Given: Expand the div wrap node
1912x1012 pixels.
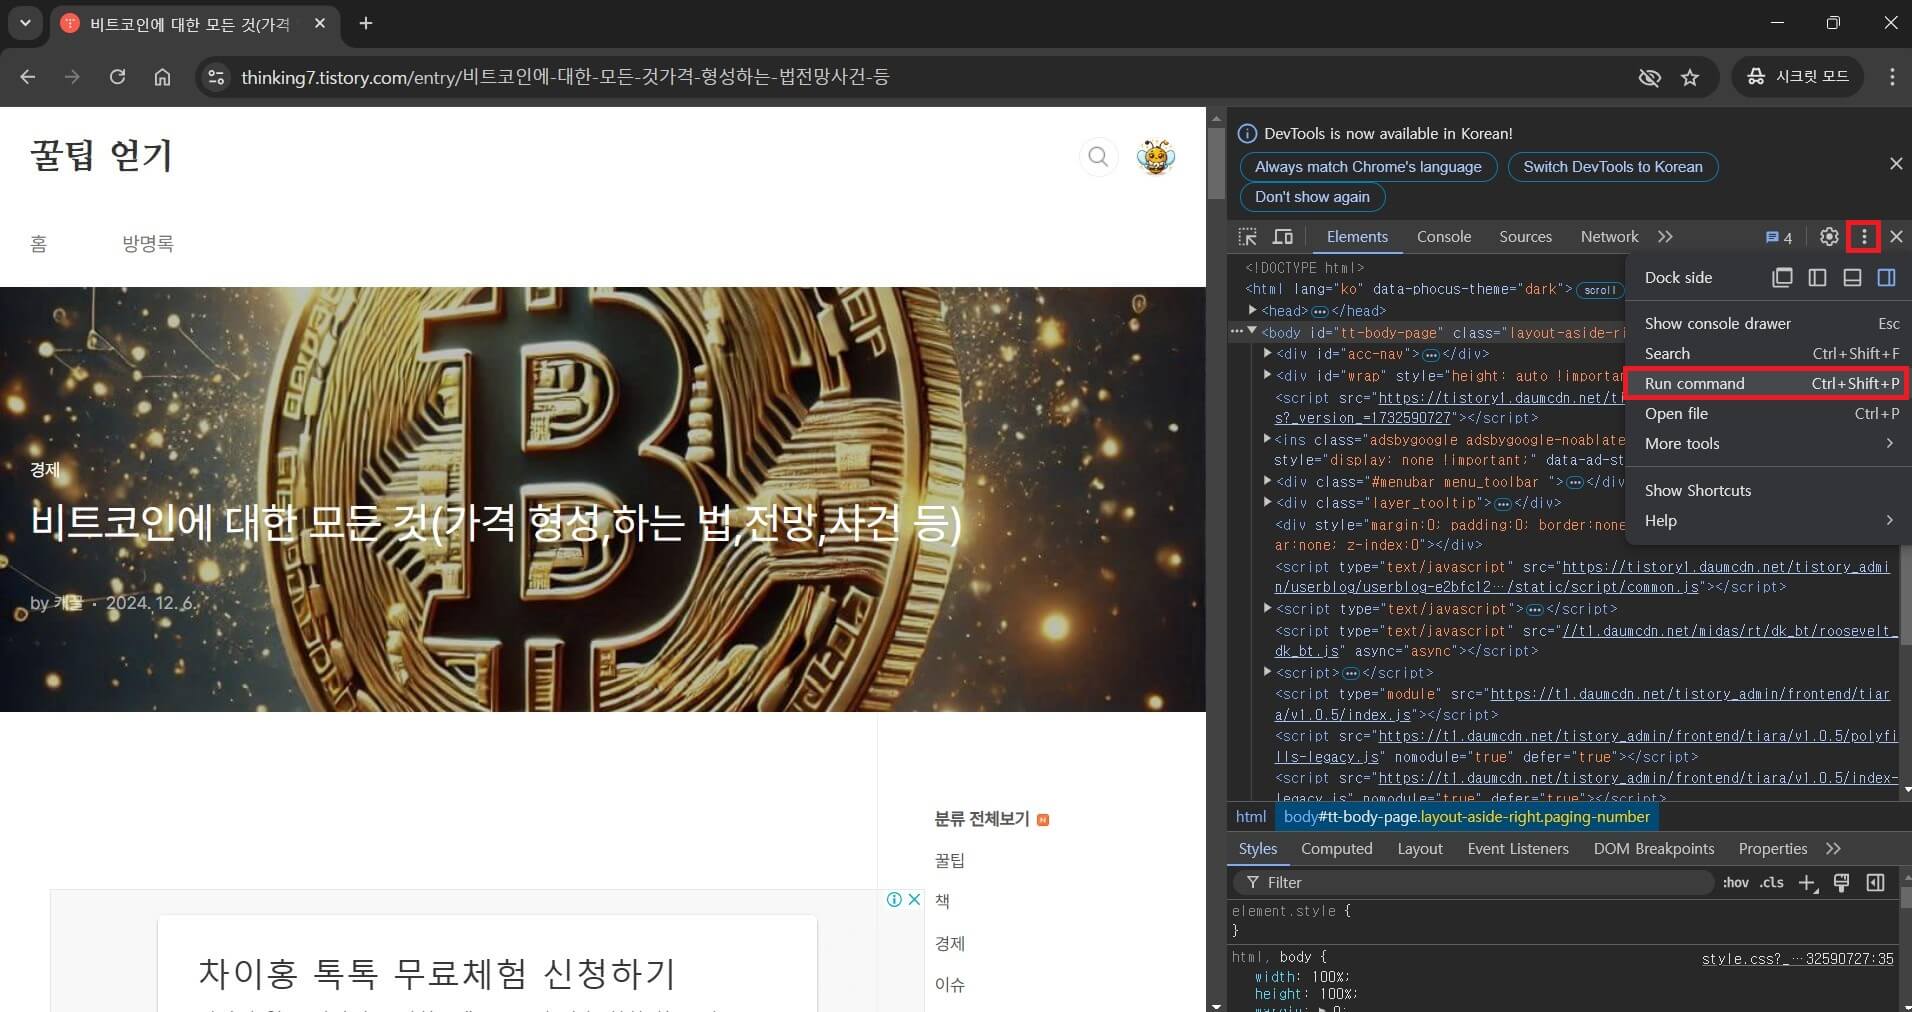Looking at the screenshot, I should click(x=1267, y=376).
